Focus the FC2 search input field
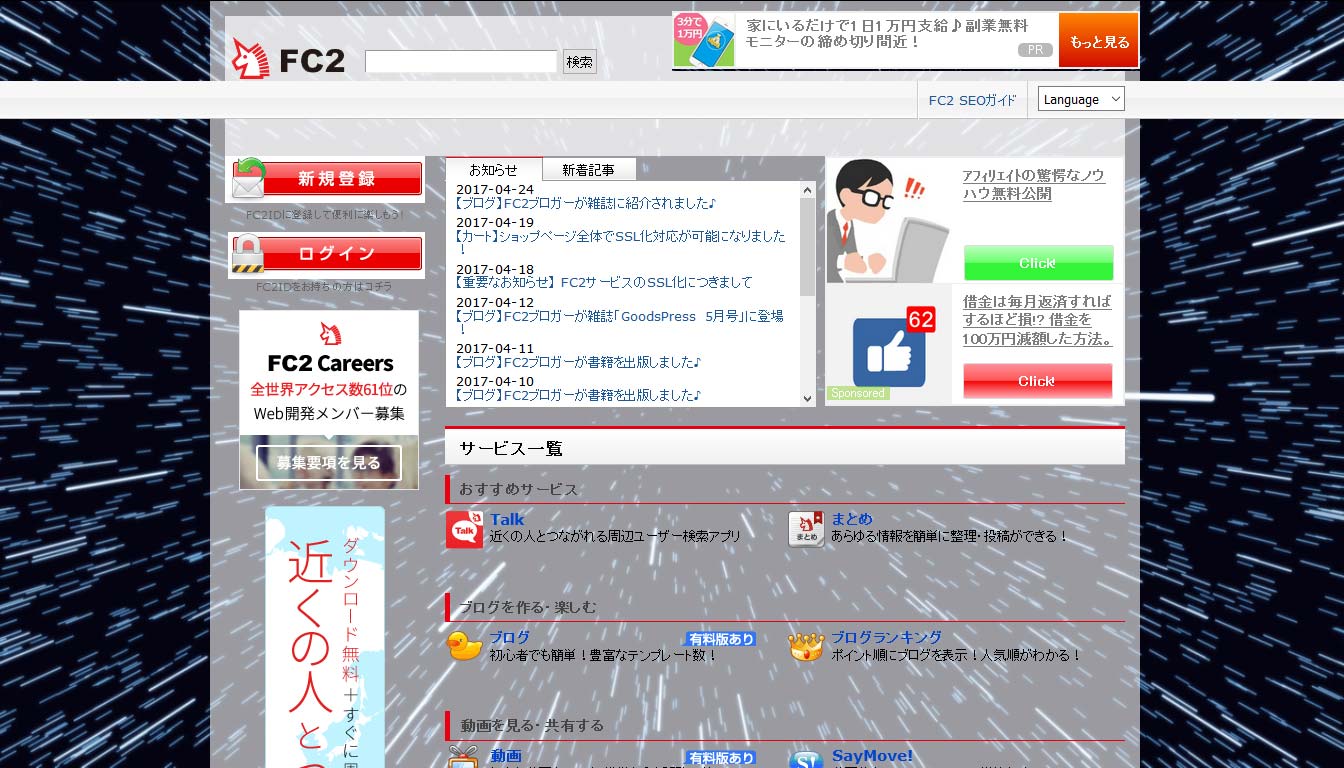Image resolution: width=1344 pixels, height=768 pixels. pos(461,62)
